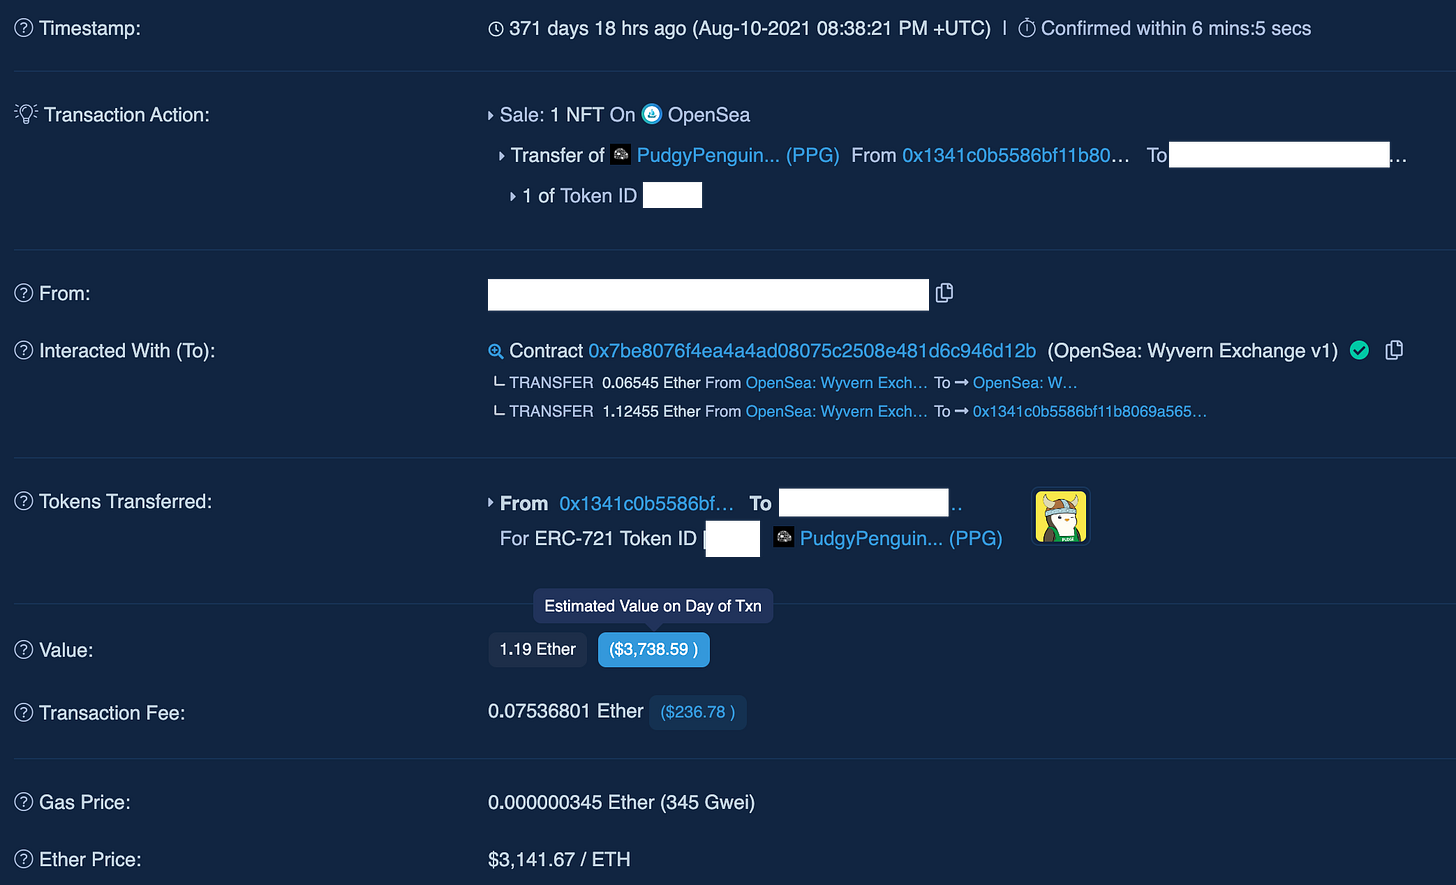The height and width of the screenshot is (885, 1456).
Task: Click help icon beside From label
Action: 24,294
